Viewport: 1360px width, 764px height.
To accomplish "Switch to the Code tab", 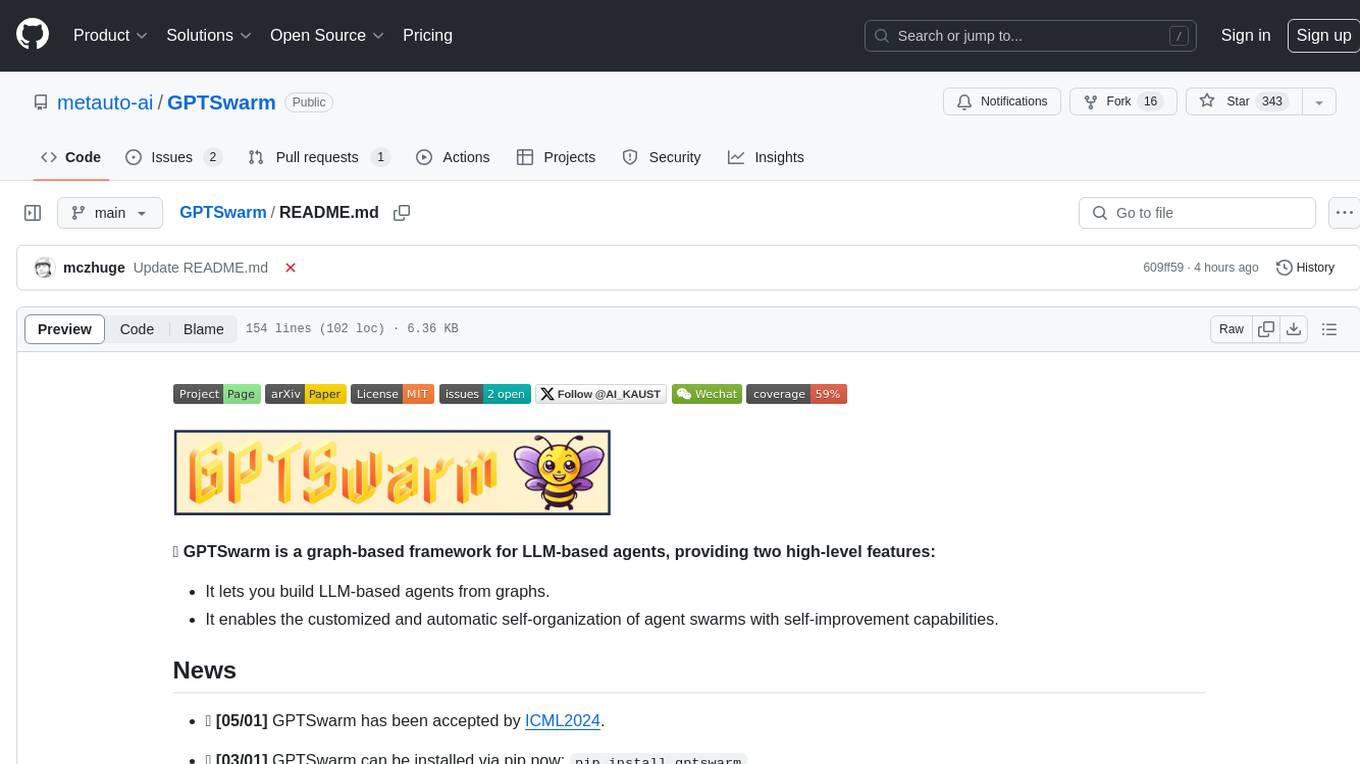I will [71, 157].
